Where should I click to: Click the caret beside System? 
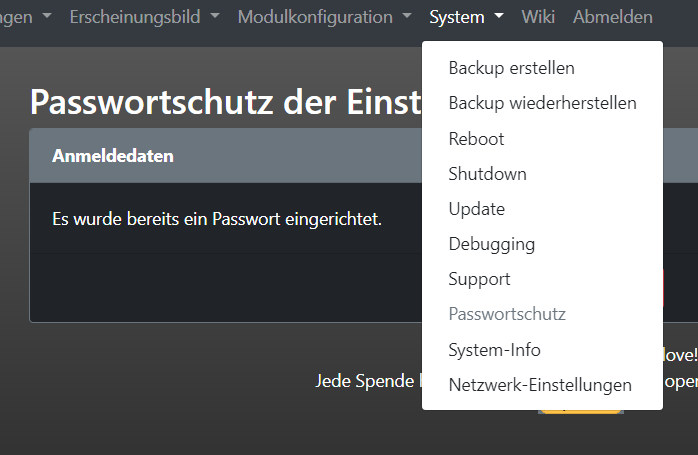pyautogui.click(x=498, y=17)
